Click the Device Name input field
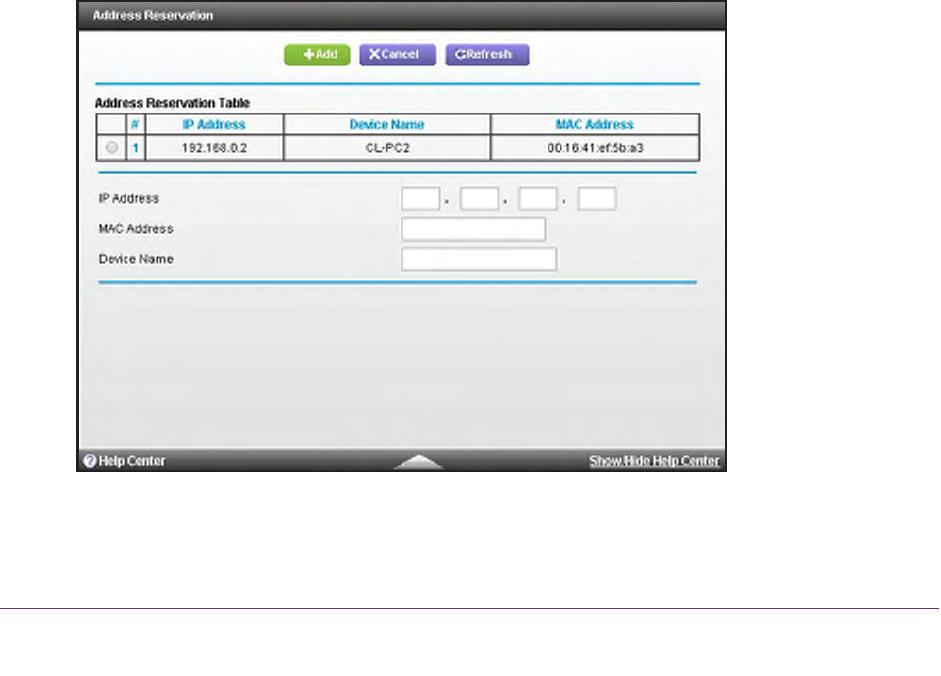 point(479,259)
